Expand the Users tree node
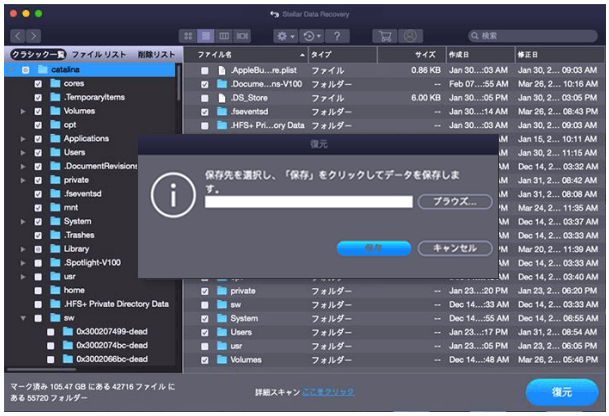 point(23,153)
